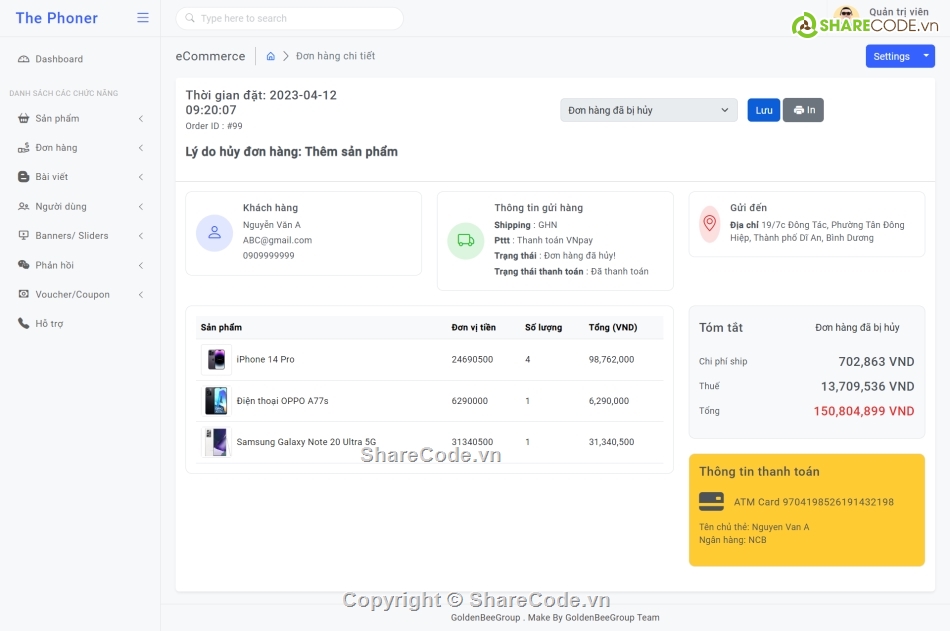Click the In print button
The width and height of the screenshot is (950, 631).
pyautogui.click(x=803, y=110)
